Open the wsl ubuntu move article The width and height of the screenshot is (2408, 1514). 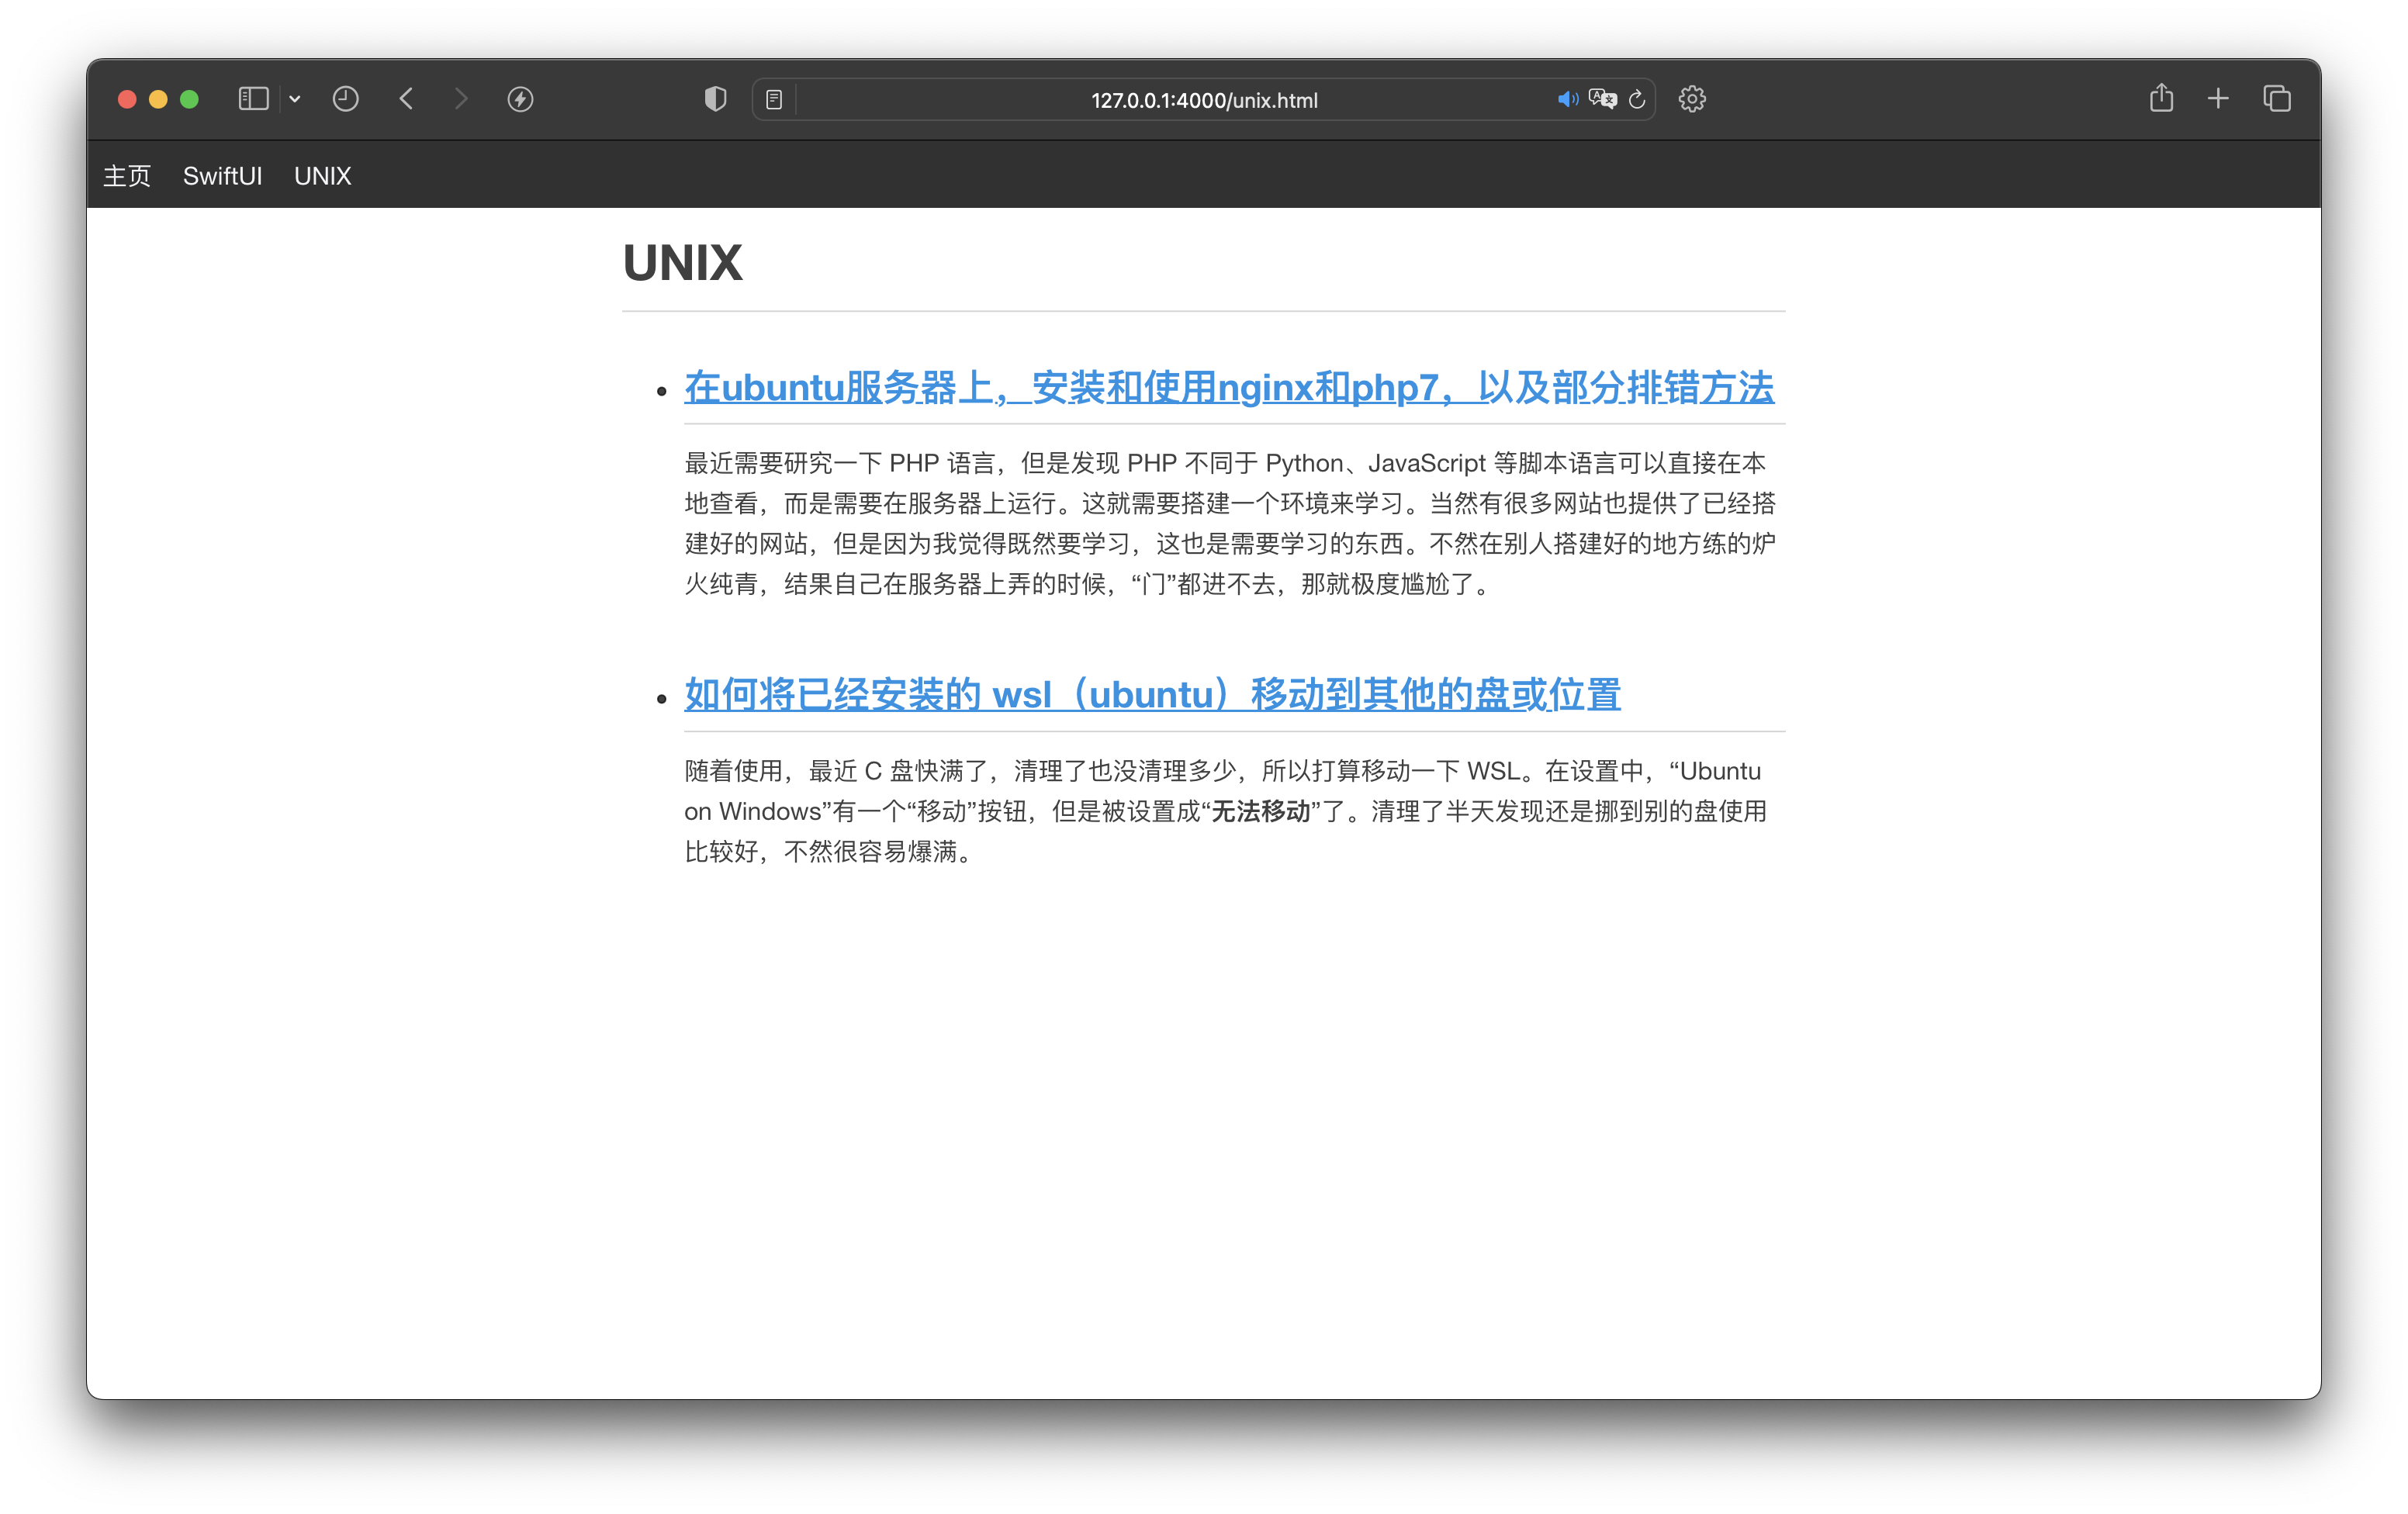pos(1152,695)
